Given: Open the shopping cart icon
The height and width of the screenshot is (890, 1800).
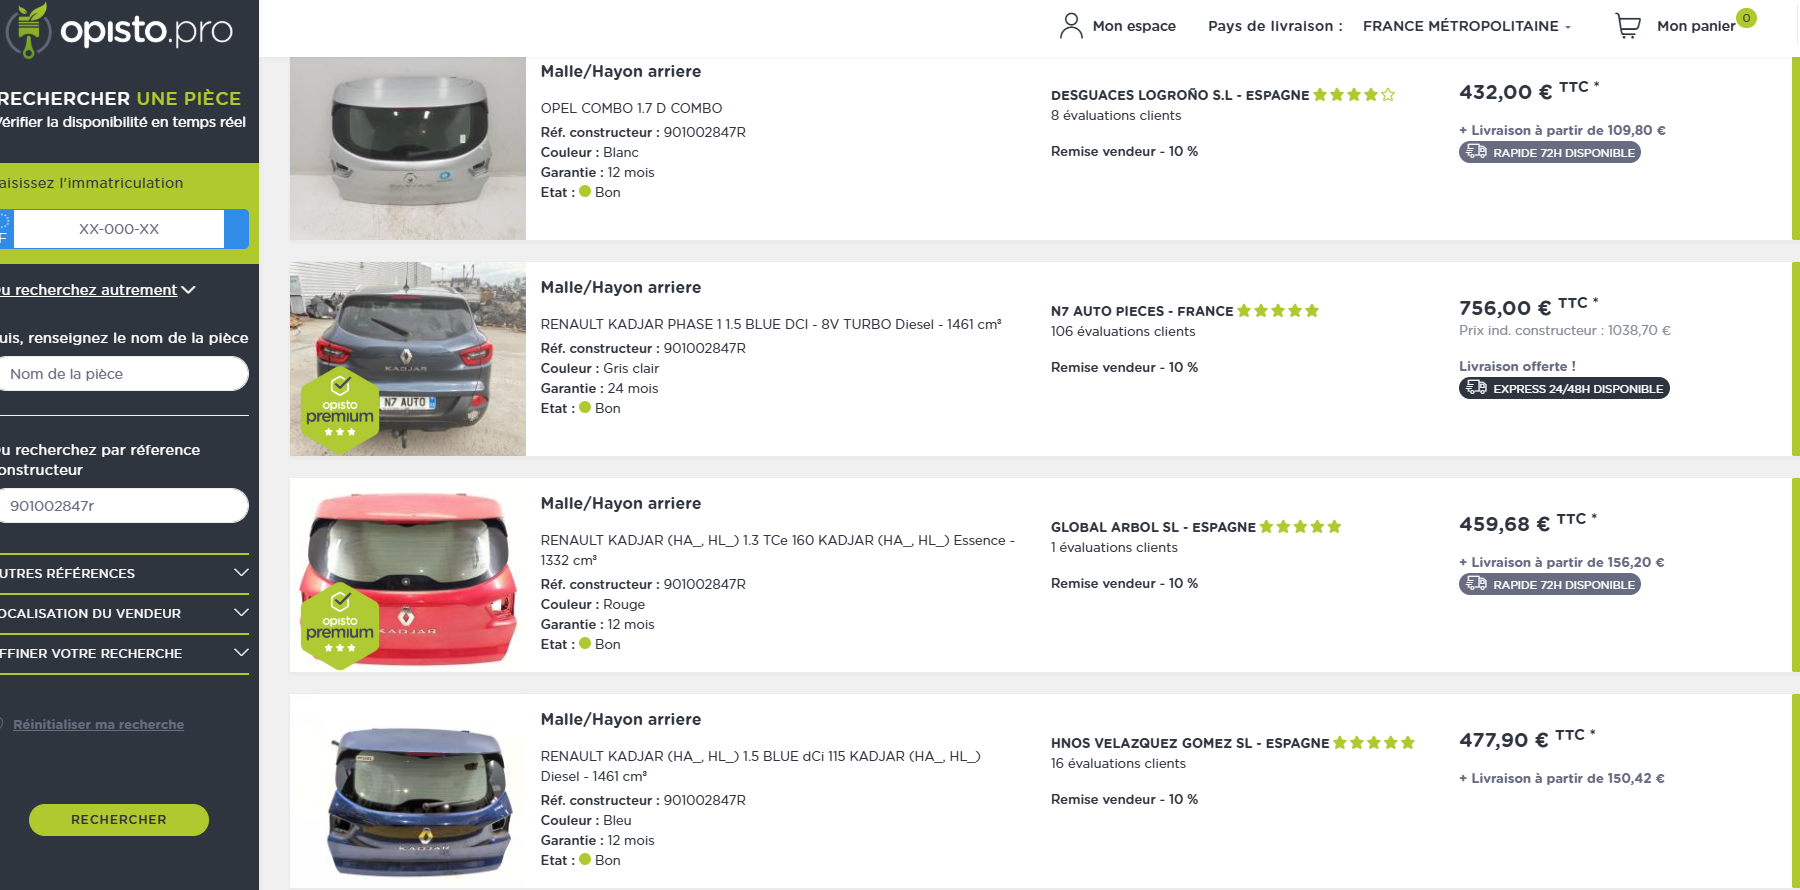Looking at the screenshot, I should 1628,26.
